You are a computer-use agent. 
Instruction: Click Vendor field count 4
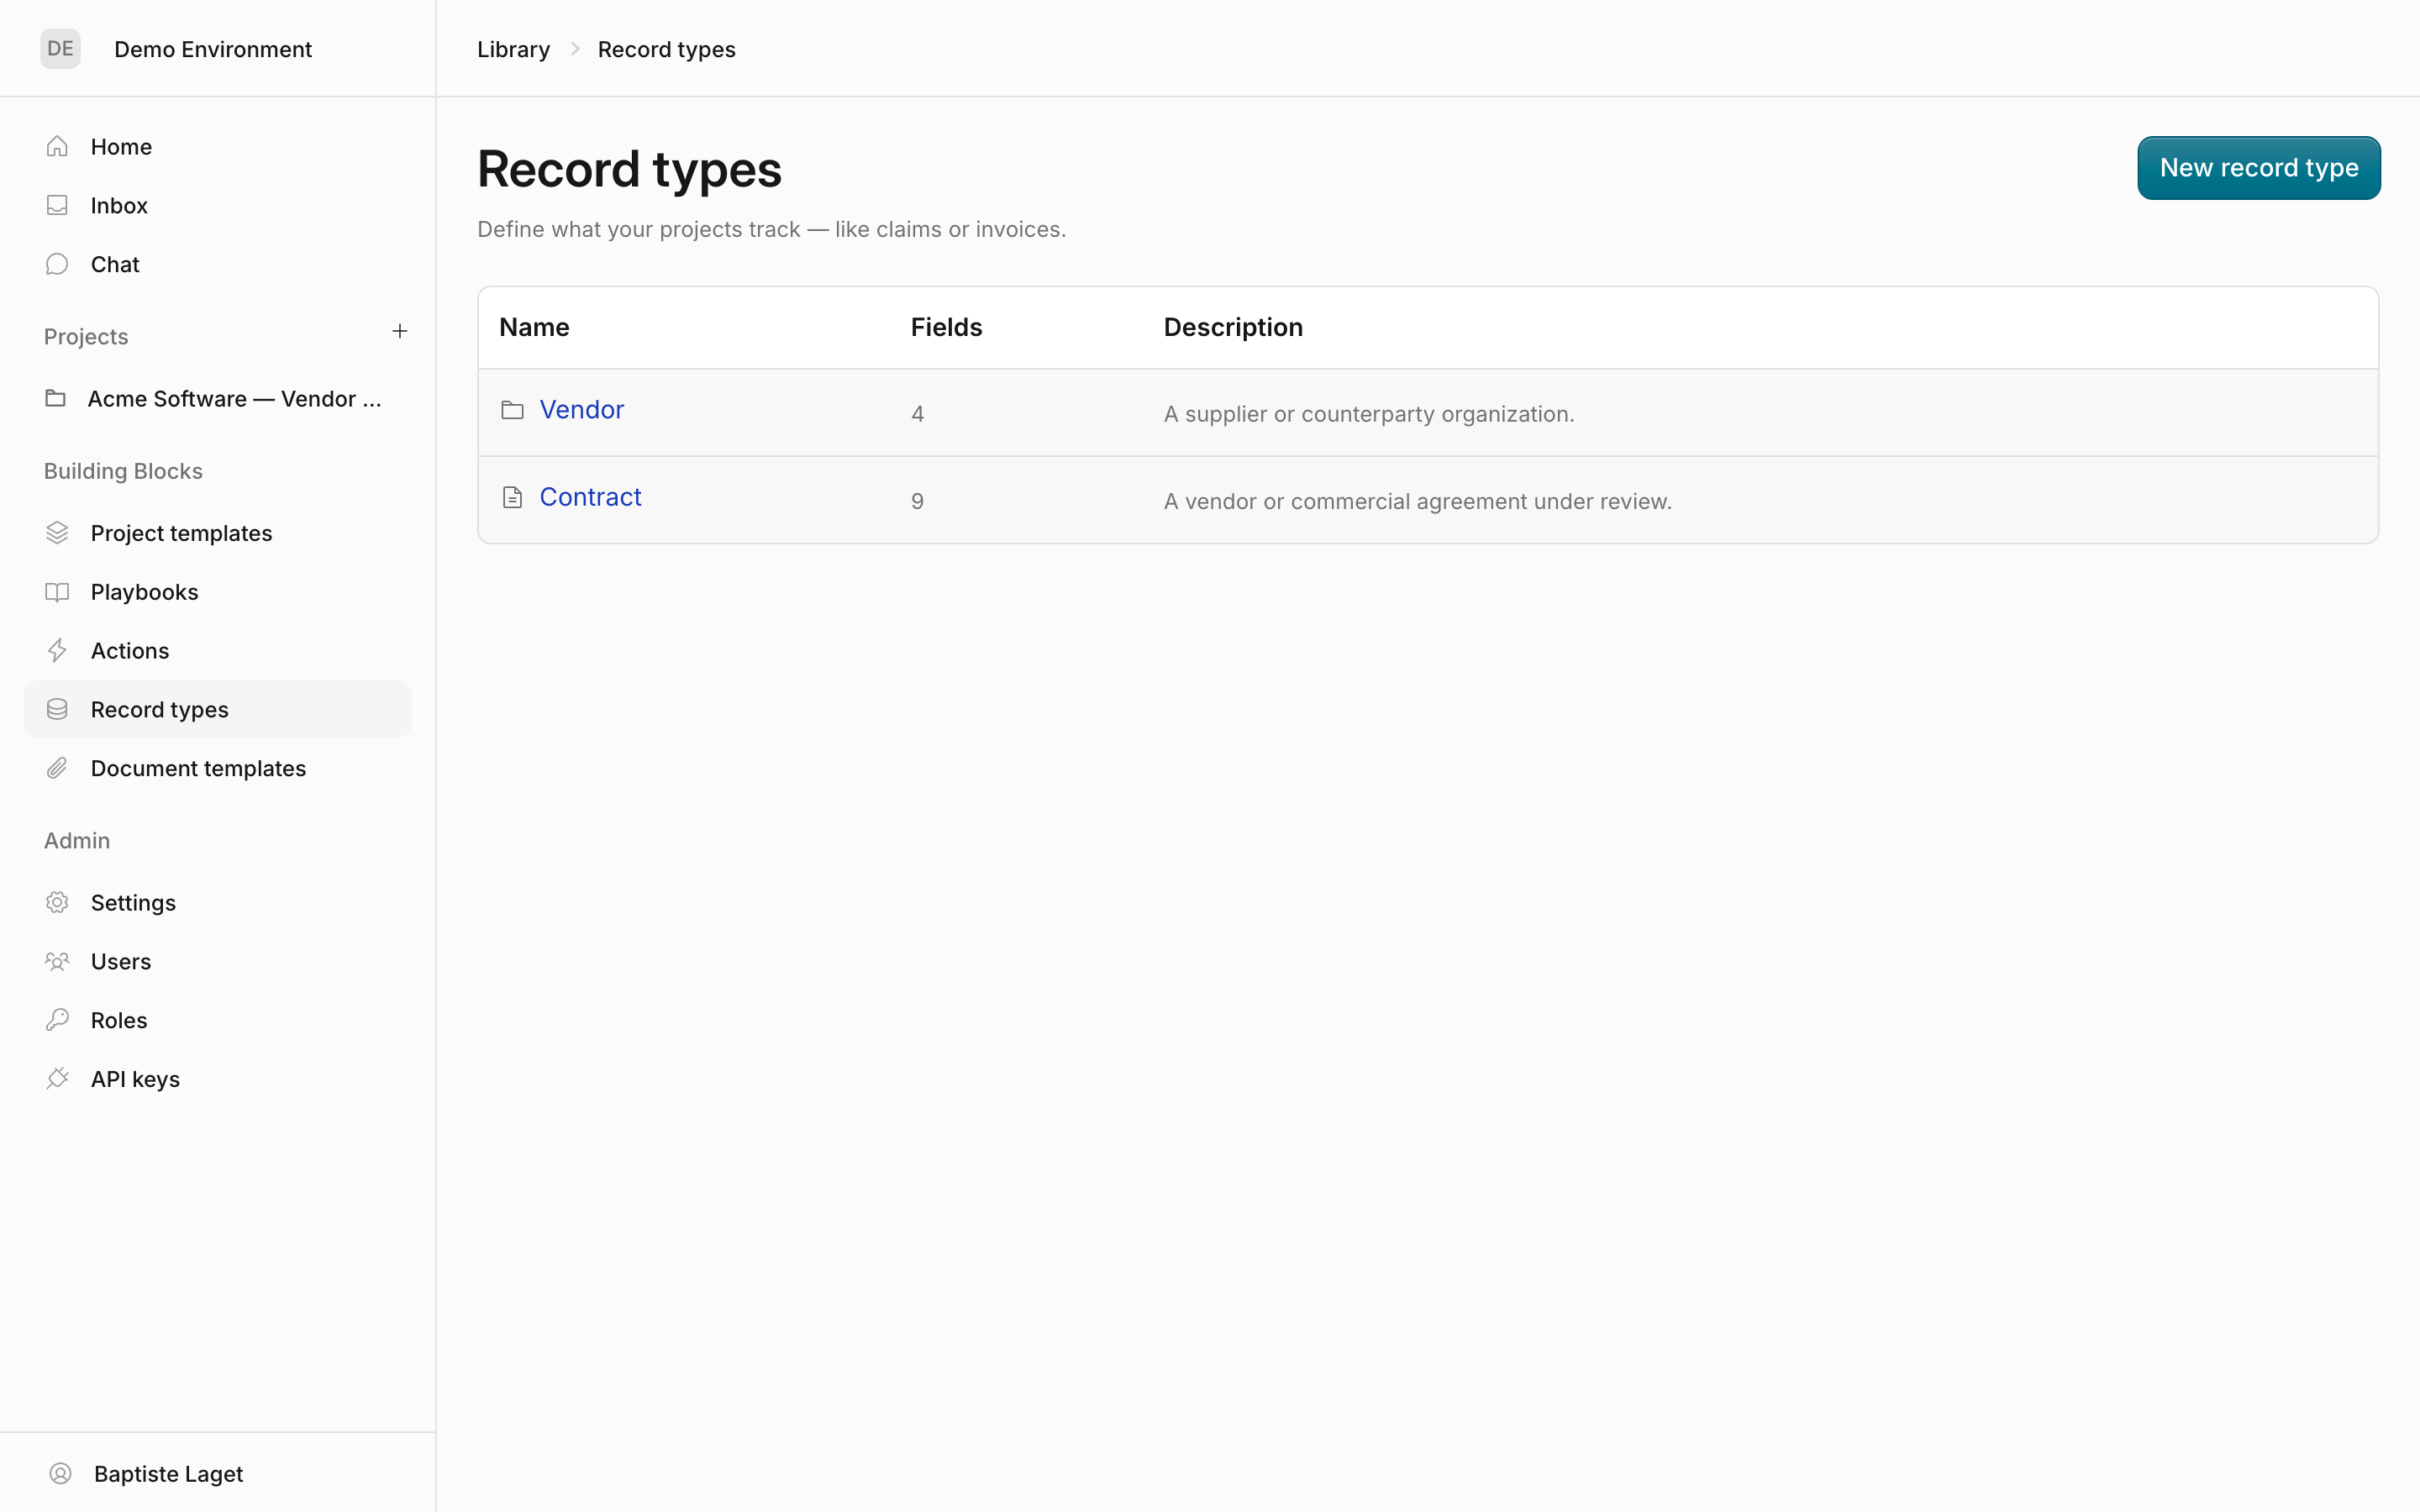[917, 414]
